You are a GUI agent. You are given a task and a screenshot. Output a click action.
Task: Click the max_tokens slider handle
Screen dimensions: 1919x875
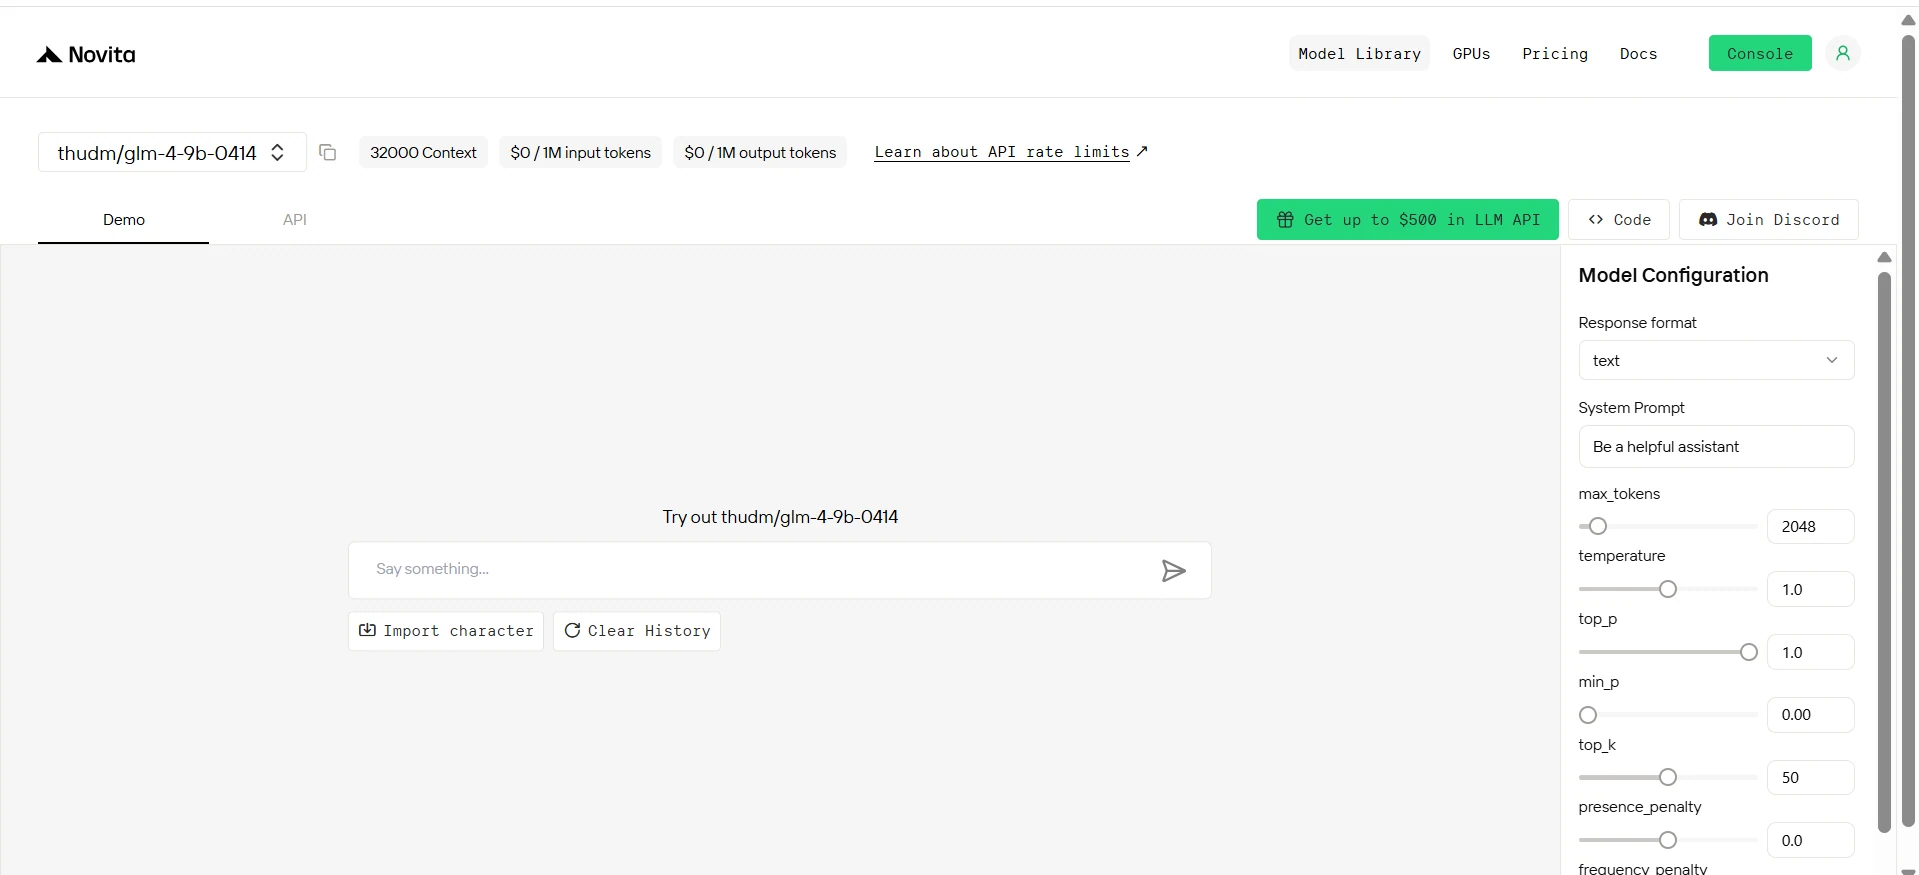(1598, 526)
